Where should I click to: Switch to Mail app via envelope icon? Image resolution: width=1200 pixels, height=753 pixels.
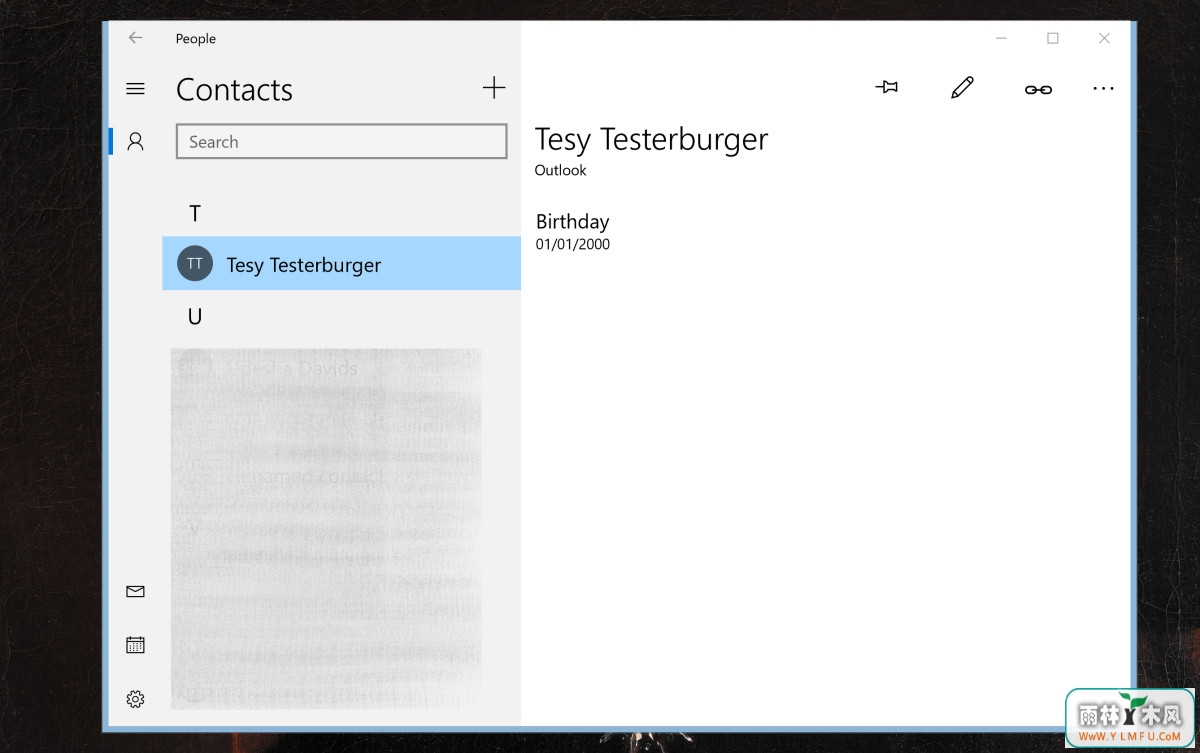coord(136,591)
